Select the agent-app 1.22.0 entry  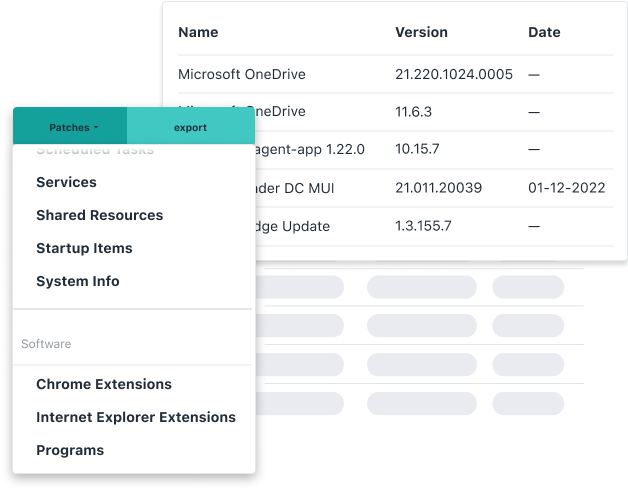(x=310, y=149)
